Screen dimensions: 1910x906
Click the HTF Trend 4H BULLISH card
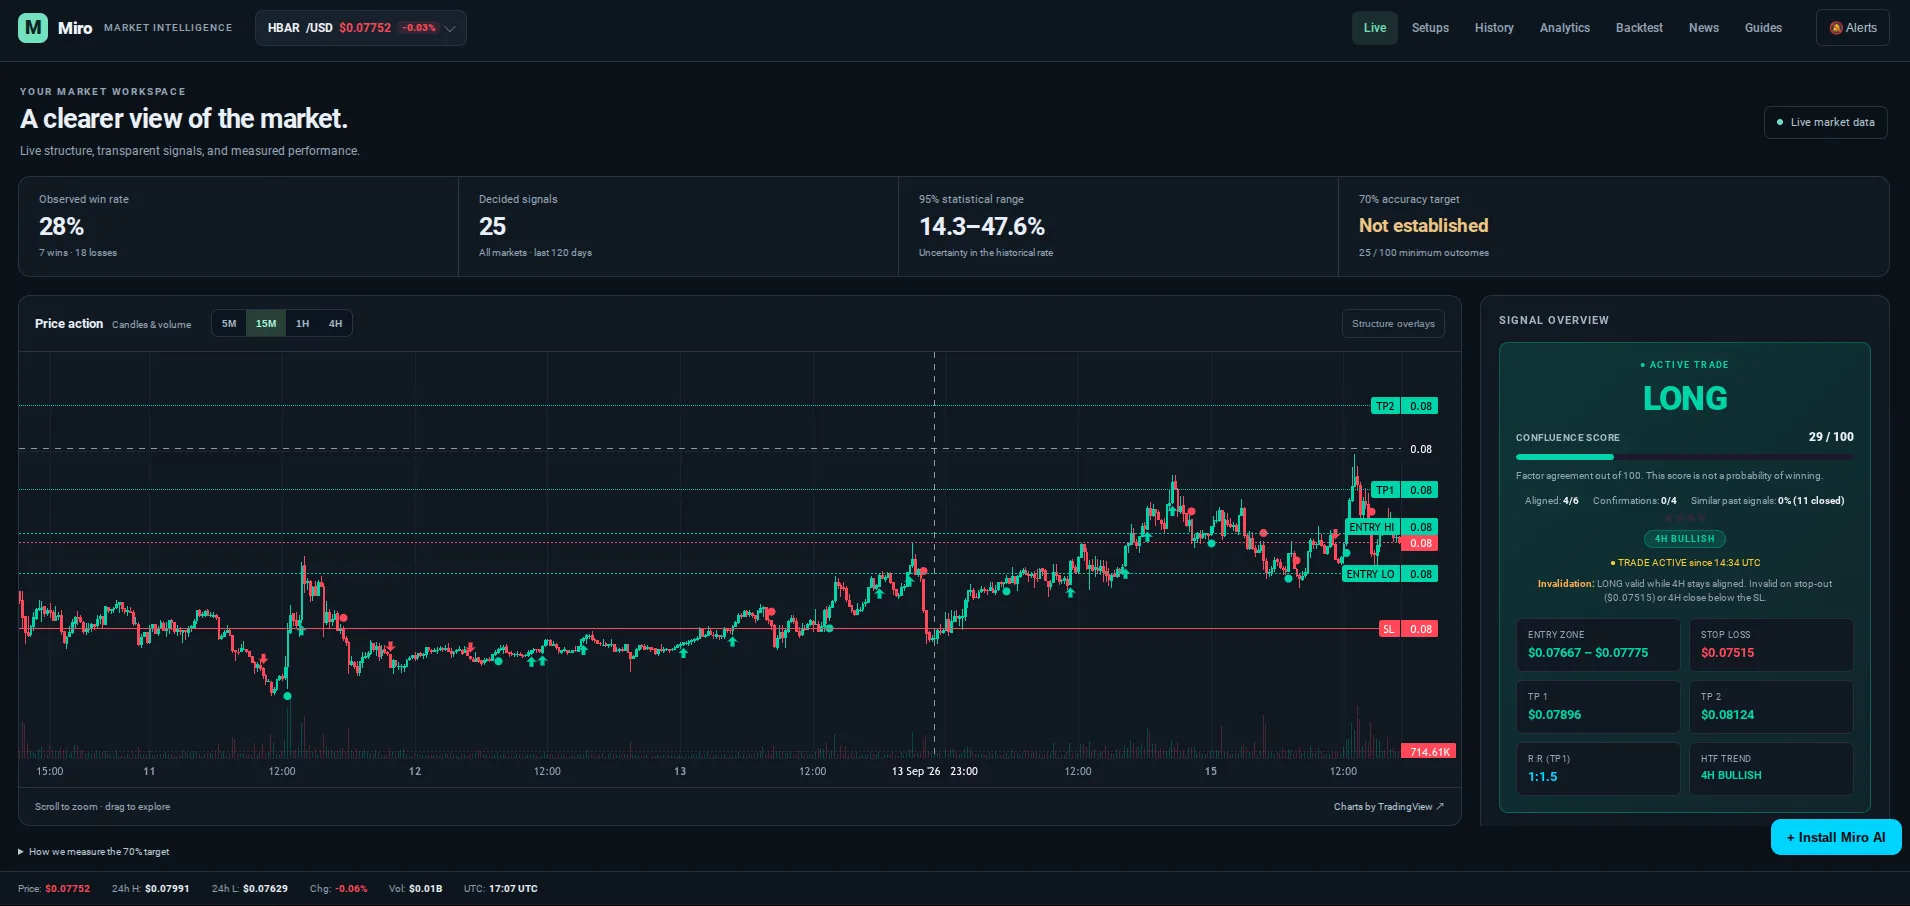coord(1771,769)
